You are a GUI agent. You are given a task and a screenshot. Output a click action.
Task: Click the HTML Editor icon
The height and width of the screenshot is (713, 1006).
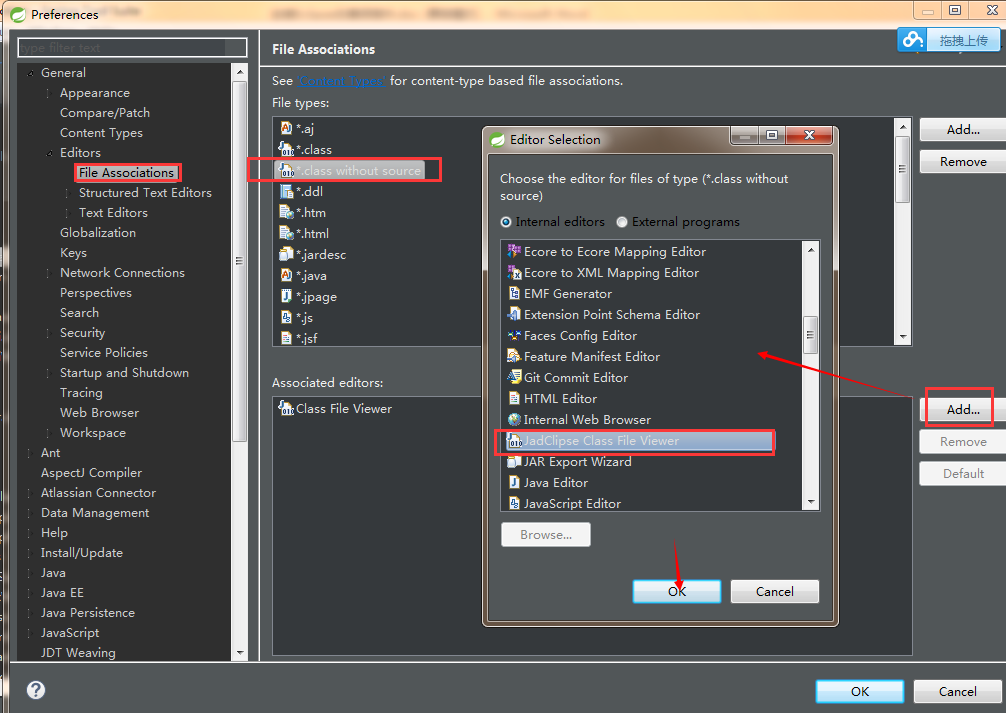tap(515, 399)
